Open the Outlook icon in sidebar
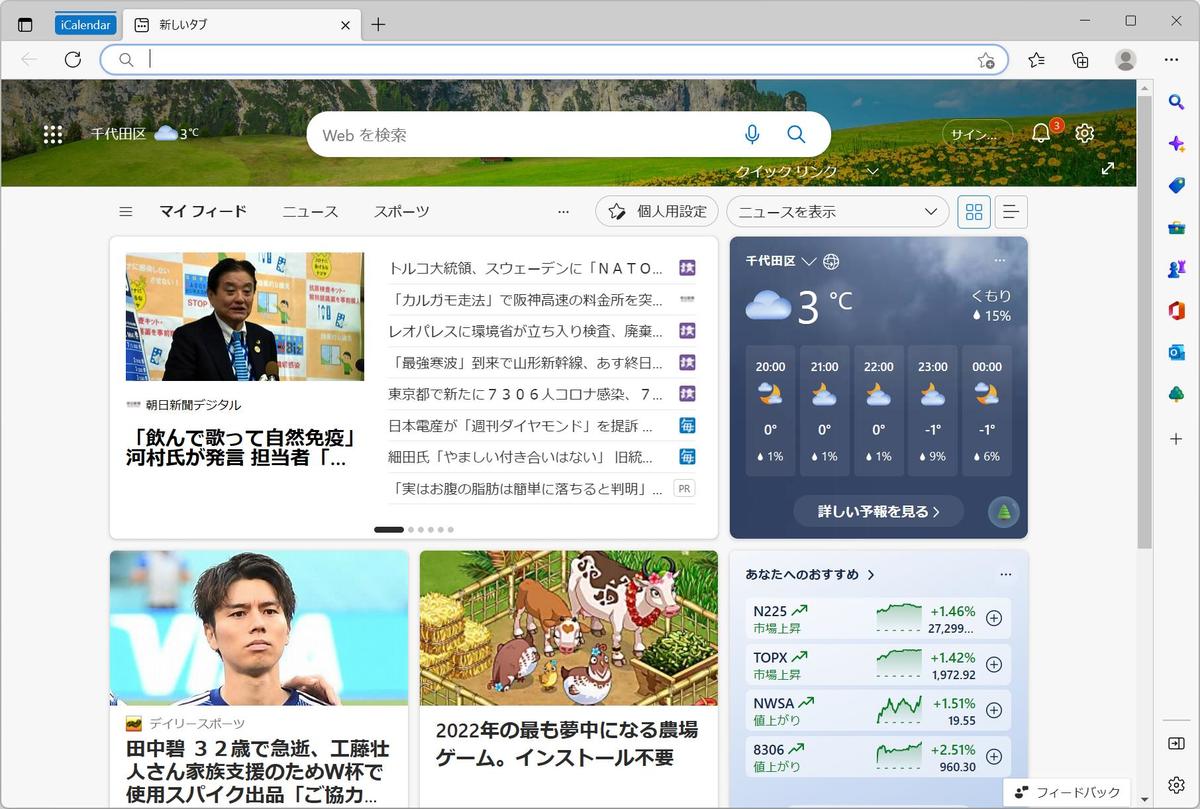The image size is (1200, 809). click(x=1176, y=352)
